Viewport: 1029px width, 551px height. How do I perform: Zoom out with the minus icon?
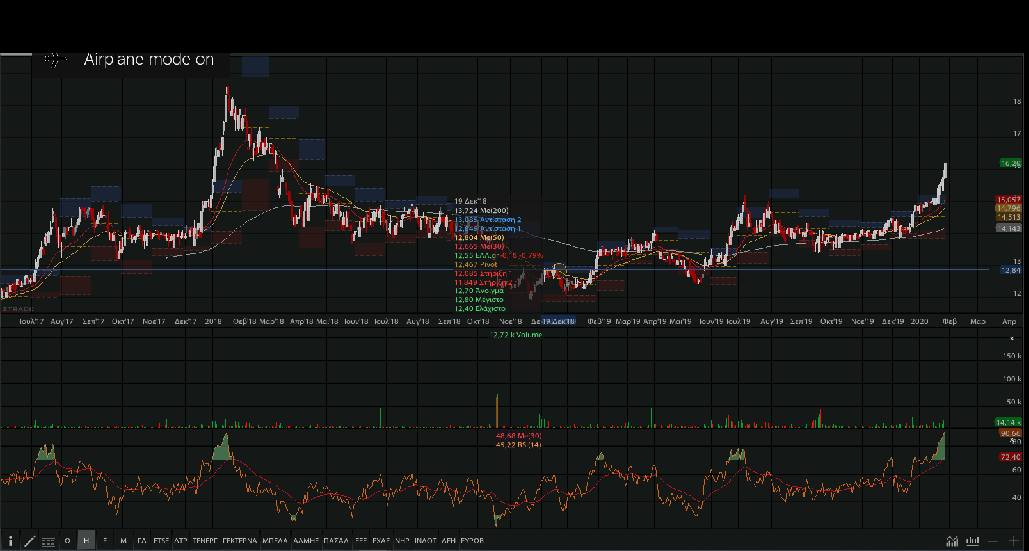(x=992, y=540)
